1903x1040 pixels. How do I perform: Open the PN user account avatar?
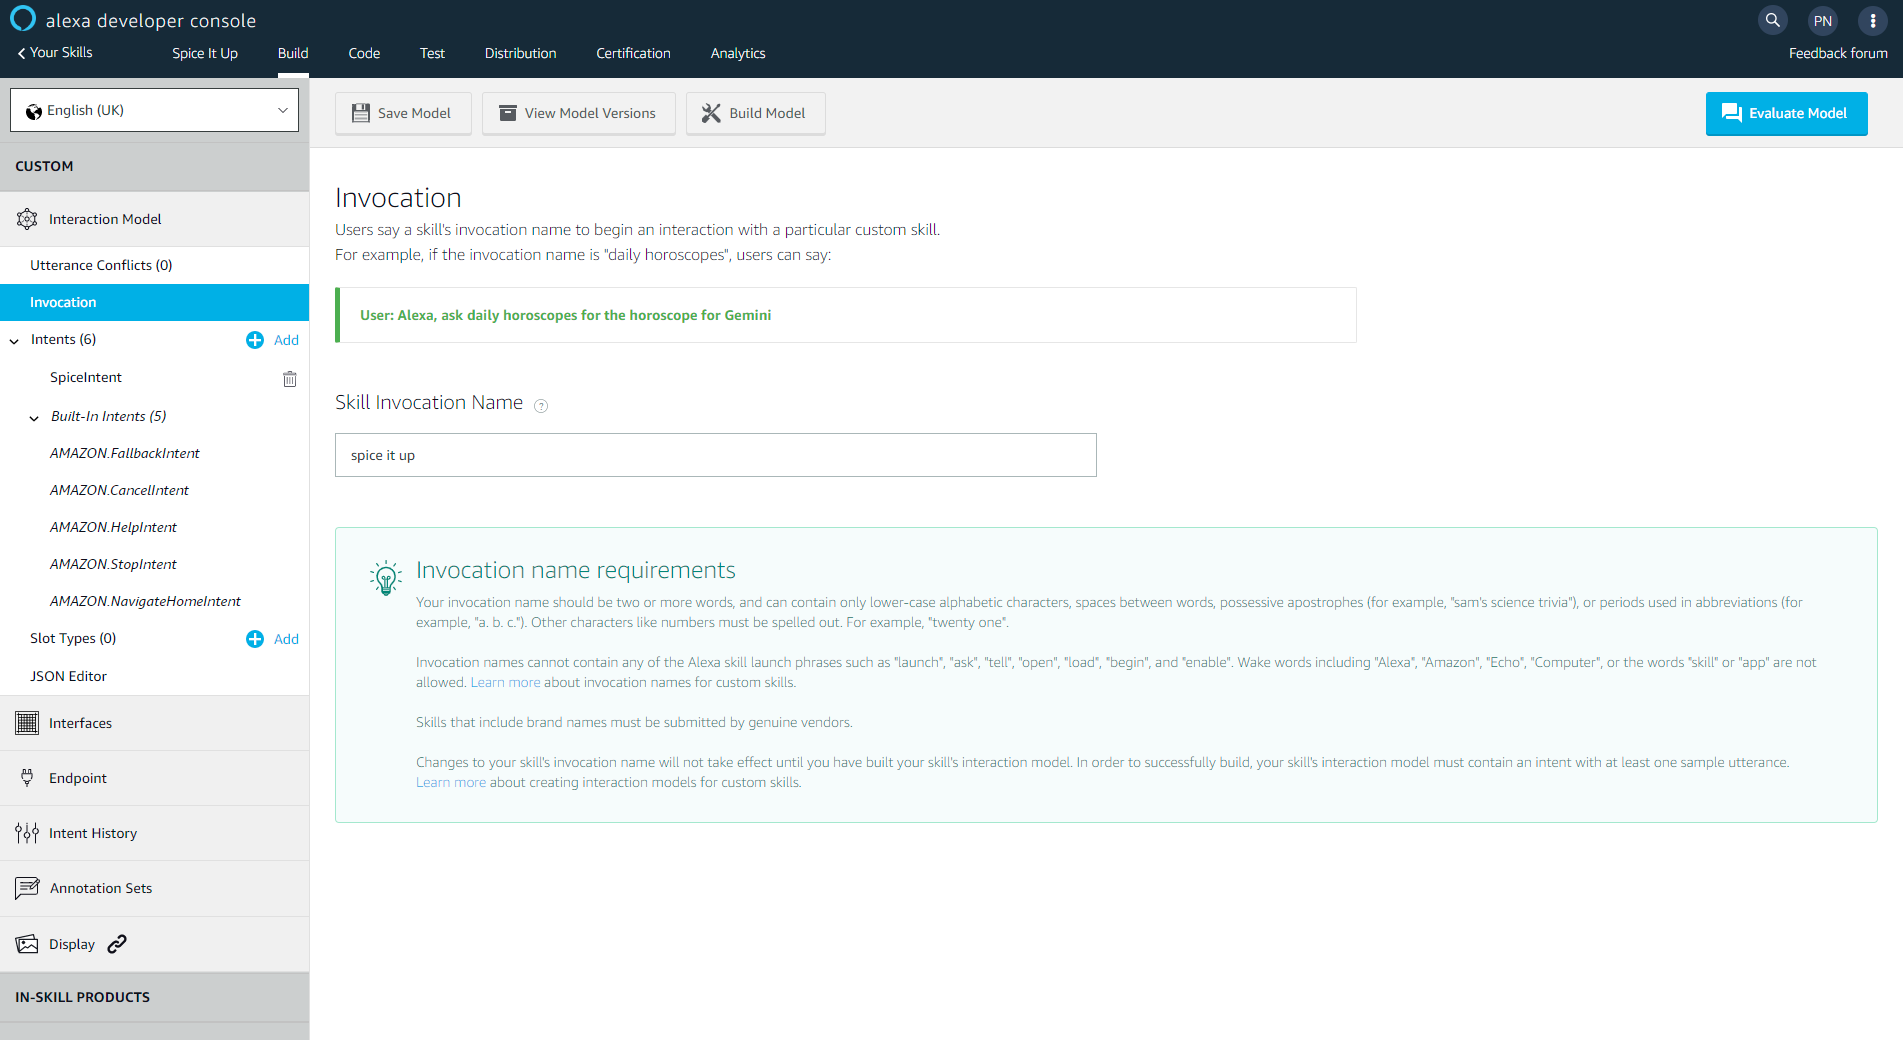click(x=1822, y=21)
